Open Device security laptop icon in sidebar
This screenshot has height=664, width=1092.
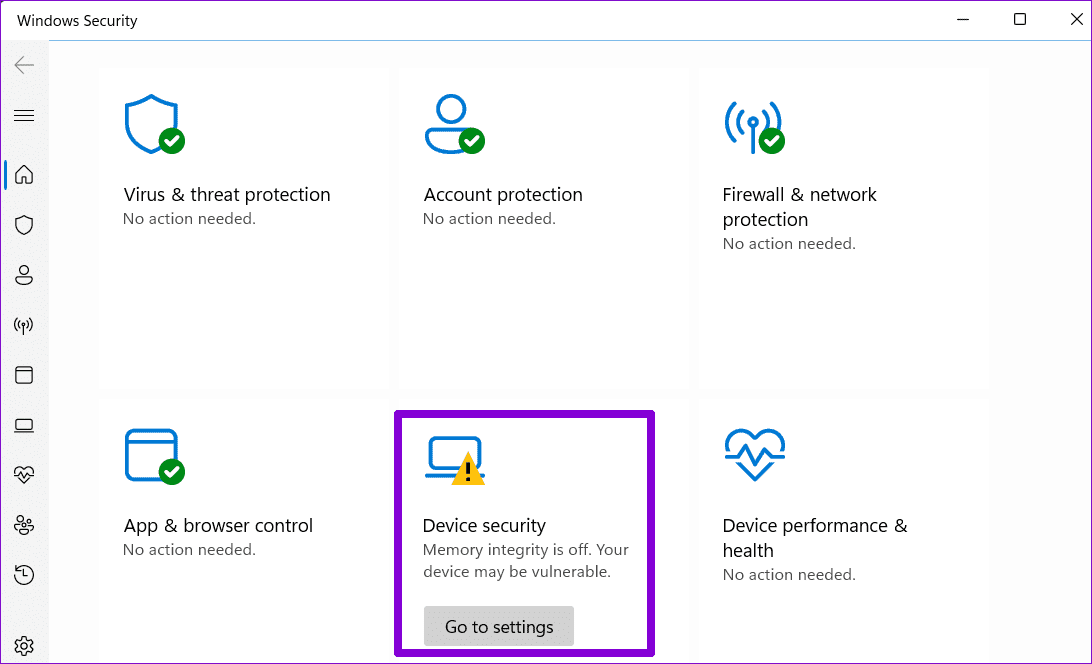pos(24,425)
